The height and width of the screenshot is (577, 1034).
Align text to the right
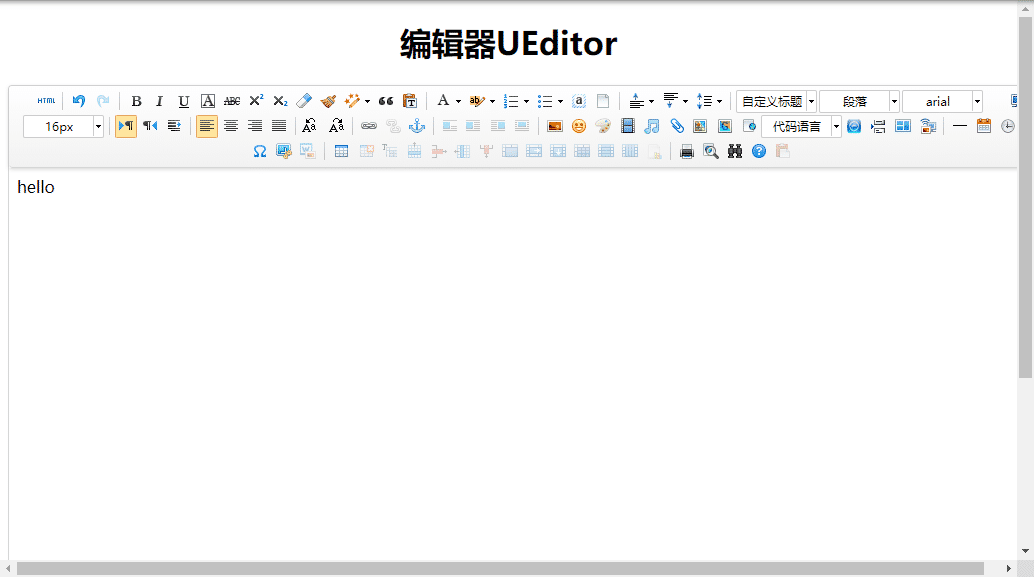click(x=255, y=126)
